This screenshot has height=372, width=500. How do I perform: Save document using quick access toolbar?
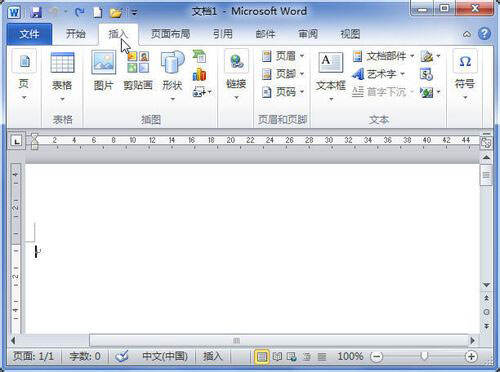(x=36, y=12)
